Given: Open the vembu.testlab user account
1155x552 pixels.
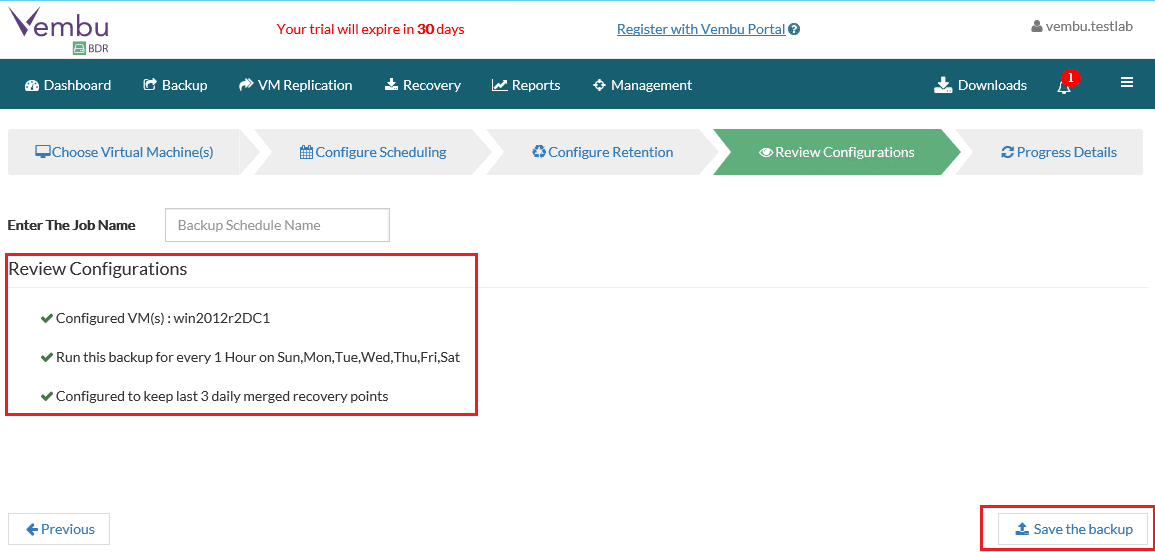Looking at the screenshot, I should (1081, 26).
